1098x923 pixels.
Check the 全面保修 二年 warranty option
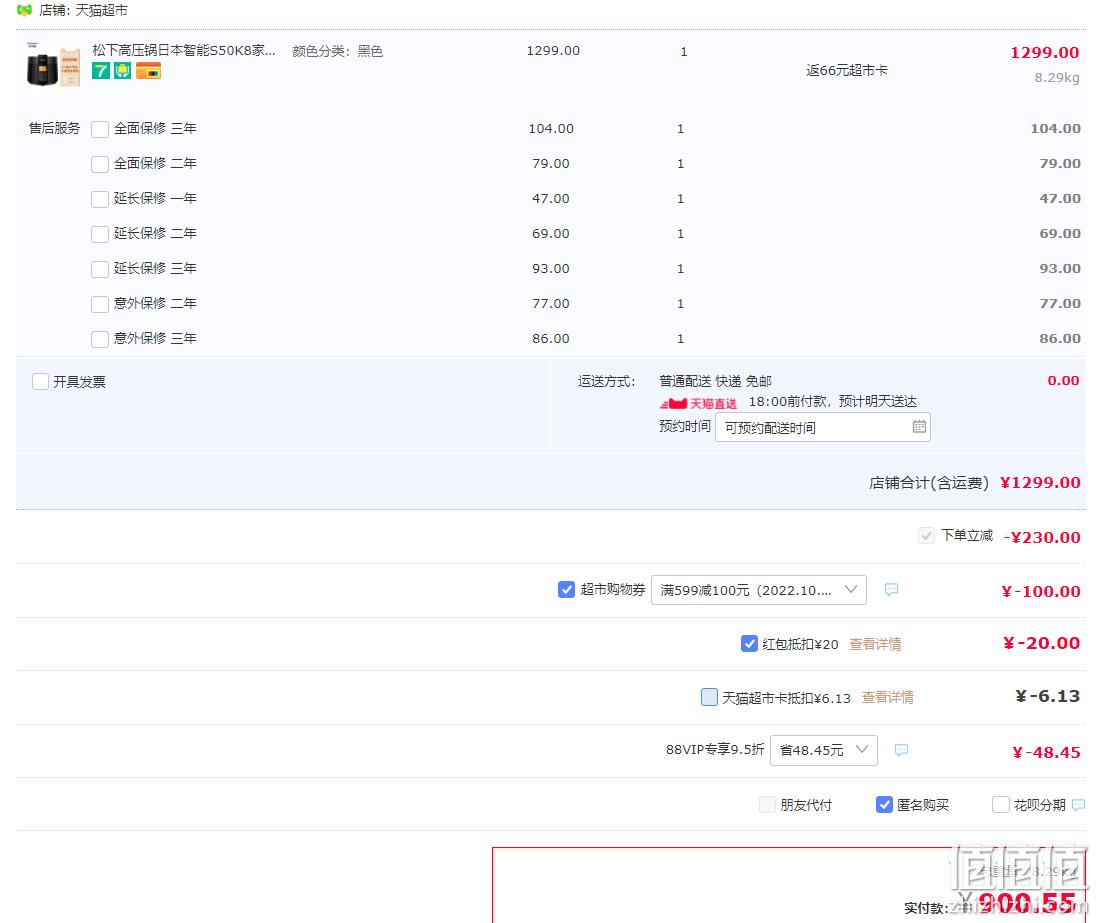click(100, 164)
